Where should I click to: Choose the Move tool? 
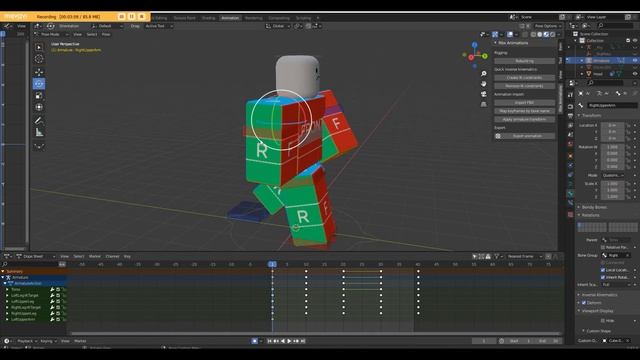click(39, 72)
